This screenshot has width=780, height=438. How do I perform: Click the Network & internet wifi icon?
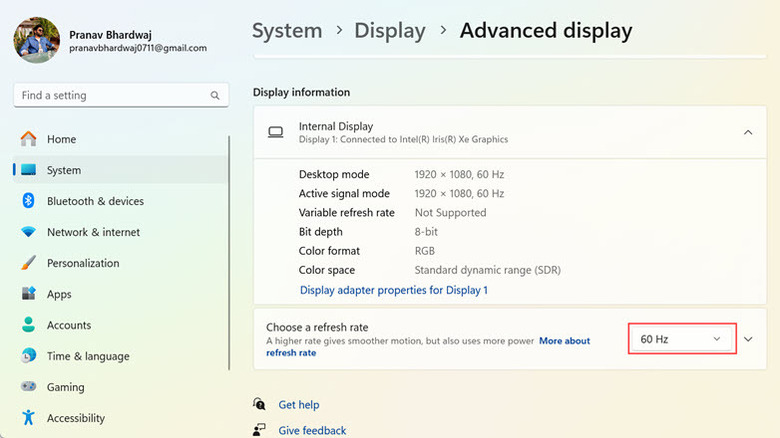(x=28, y=232)
